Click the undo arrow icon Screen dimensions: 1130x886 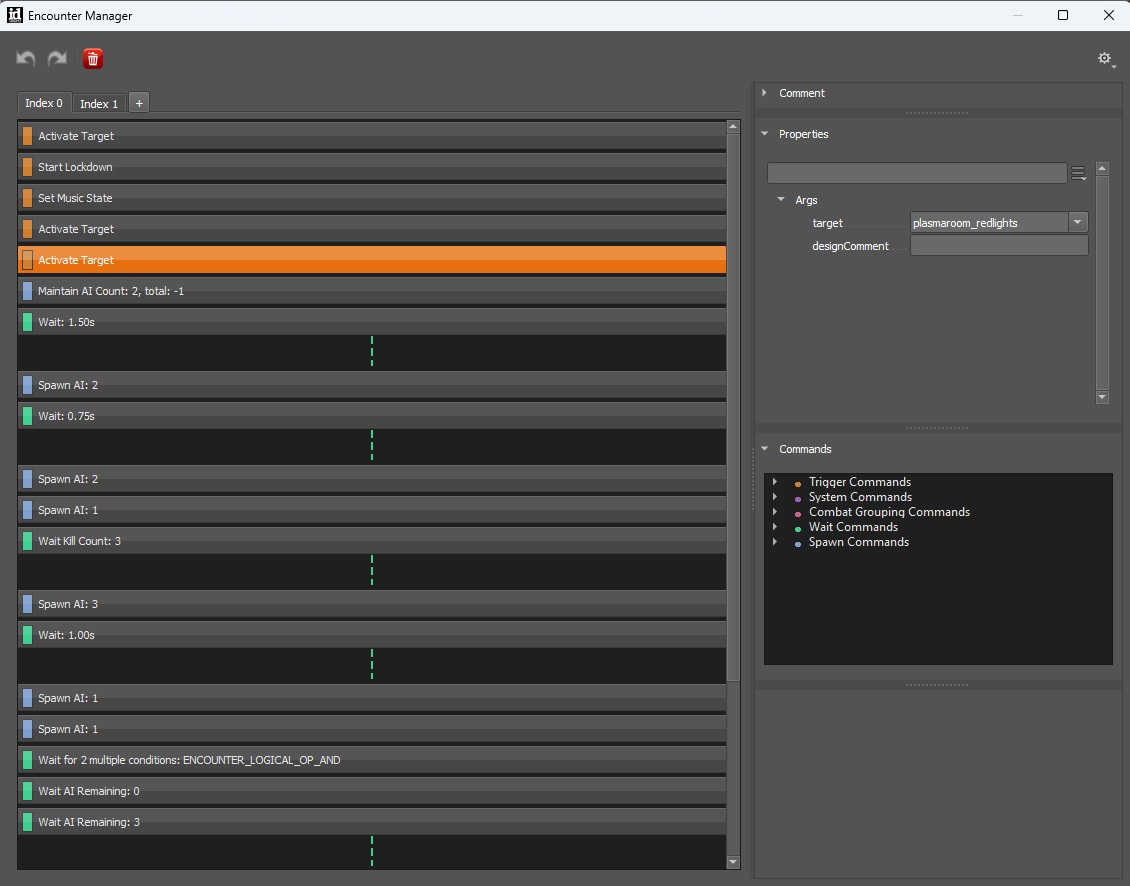[x=26, y=58]
